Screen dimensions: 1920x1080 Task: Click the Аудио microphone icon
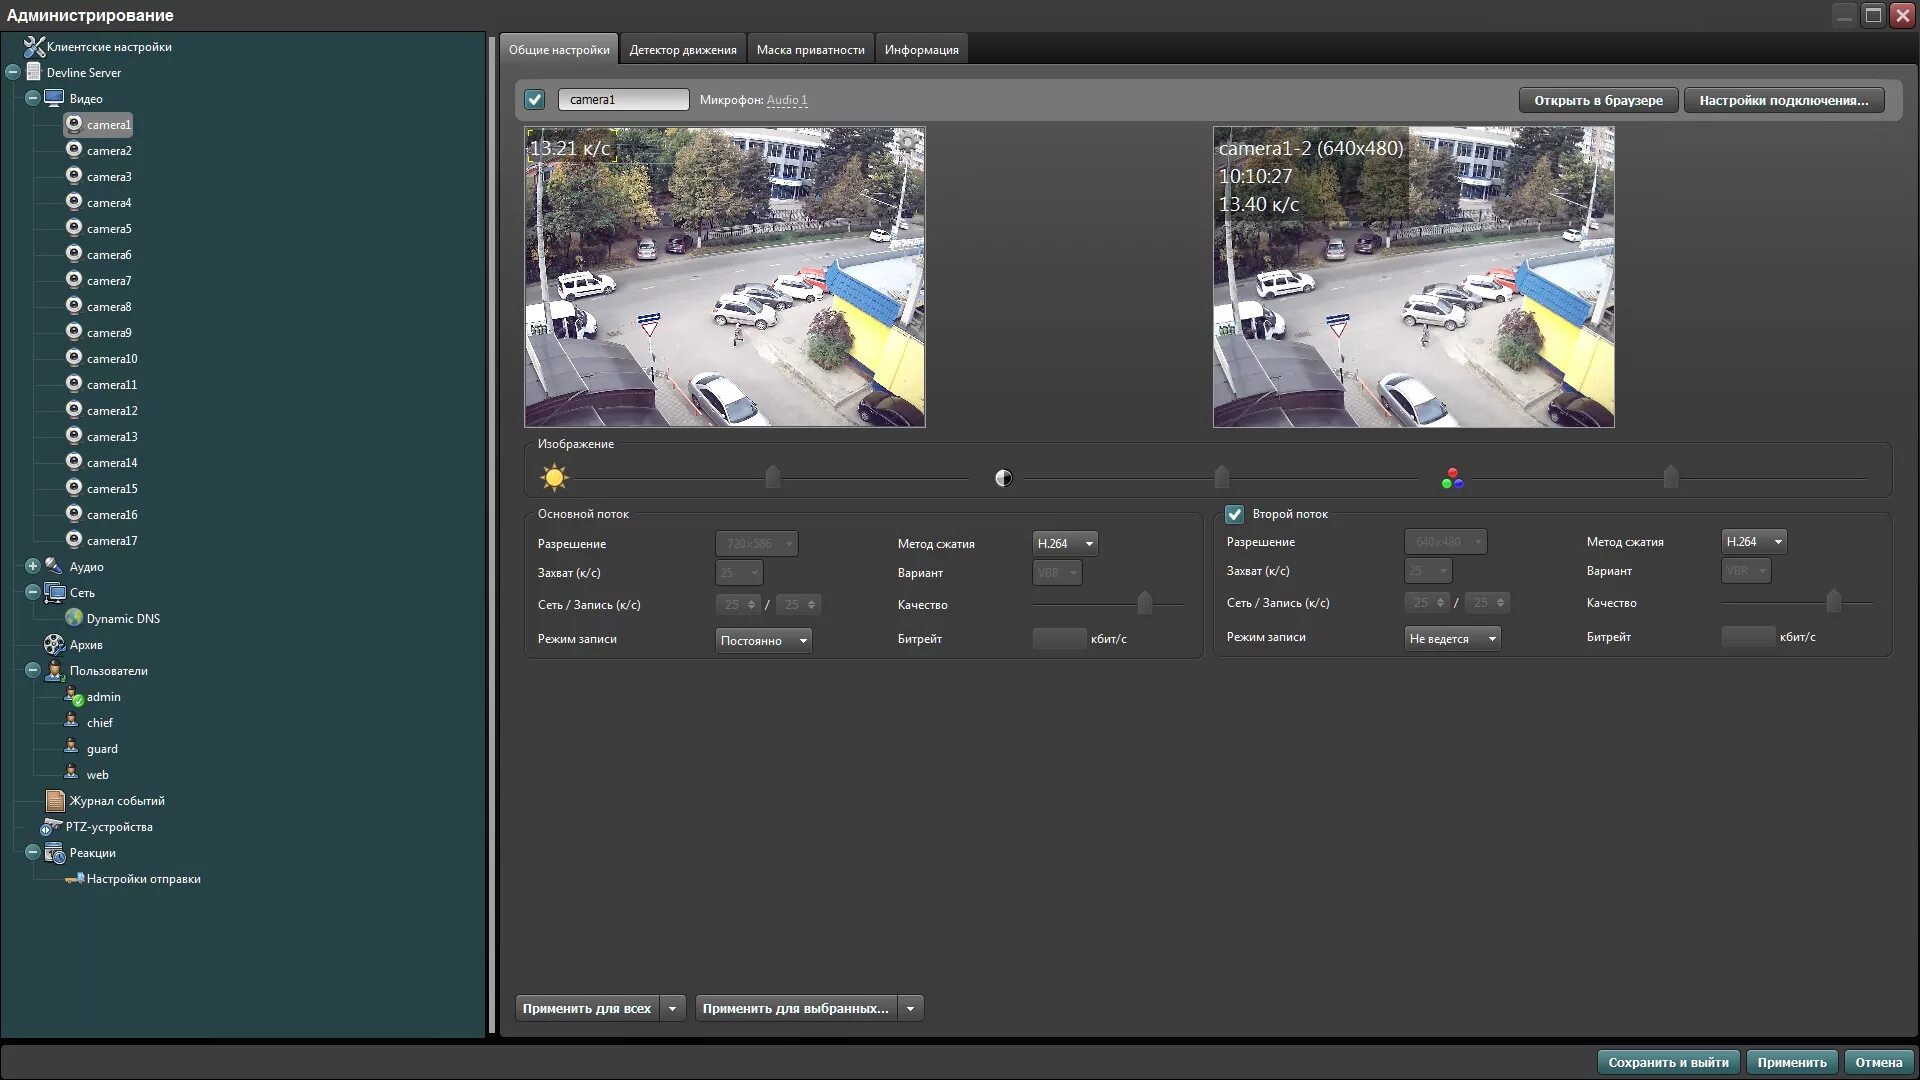tap(54, 566)
